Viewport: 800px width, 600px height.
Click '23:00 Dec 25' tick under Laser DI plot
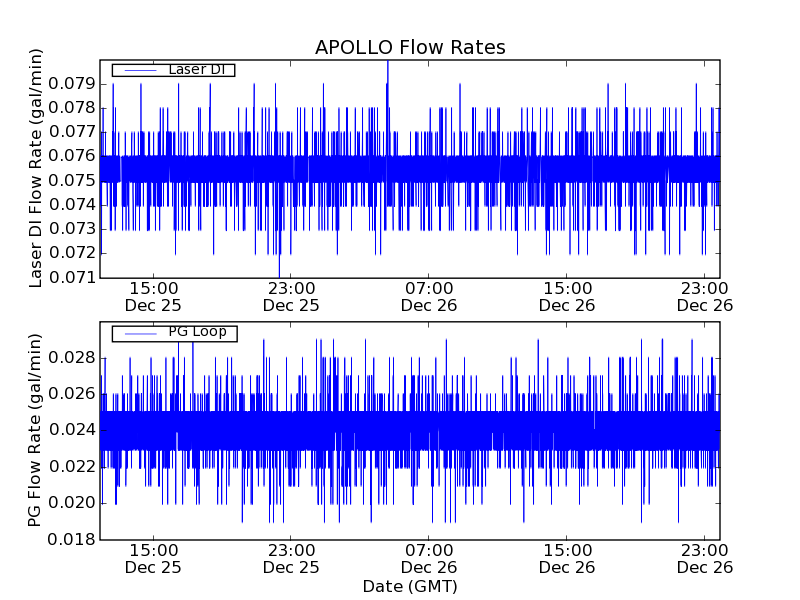pos(291,297)
